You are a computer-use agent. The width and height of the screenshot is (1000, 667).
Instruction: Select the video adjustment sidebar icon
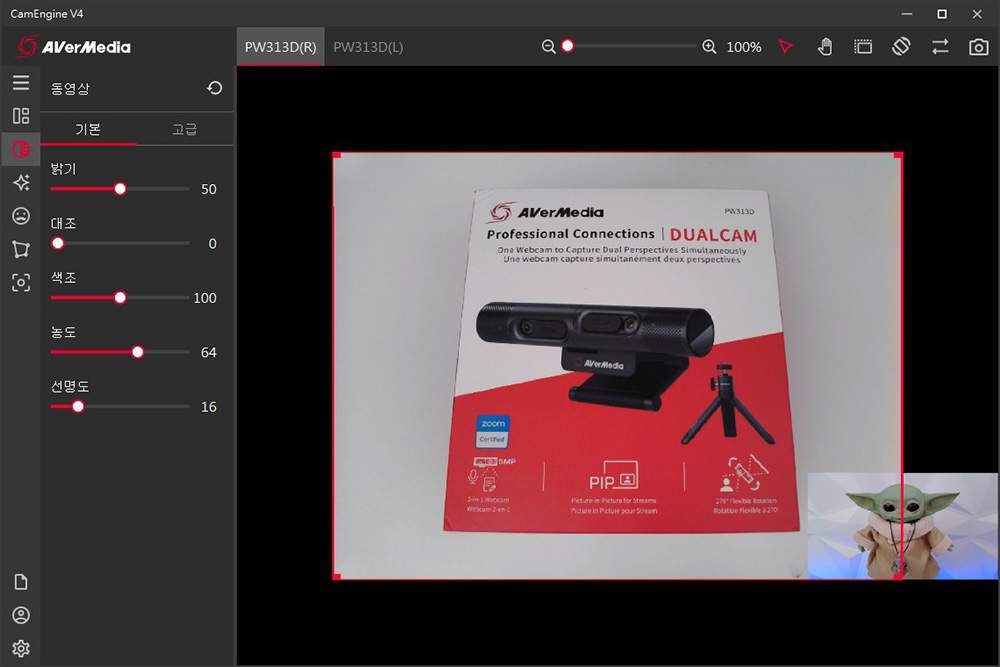(x=21, y=149)
